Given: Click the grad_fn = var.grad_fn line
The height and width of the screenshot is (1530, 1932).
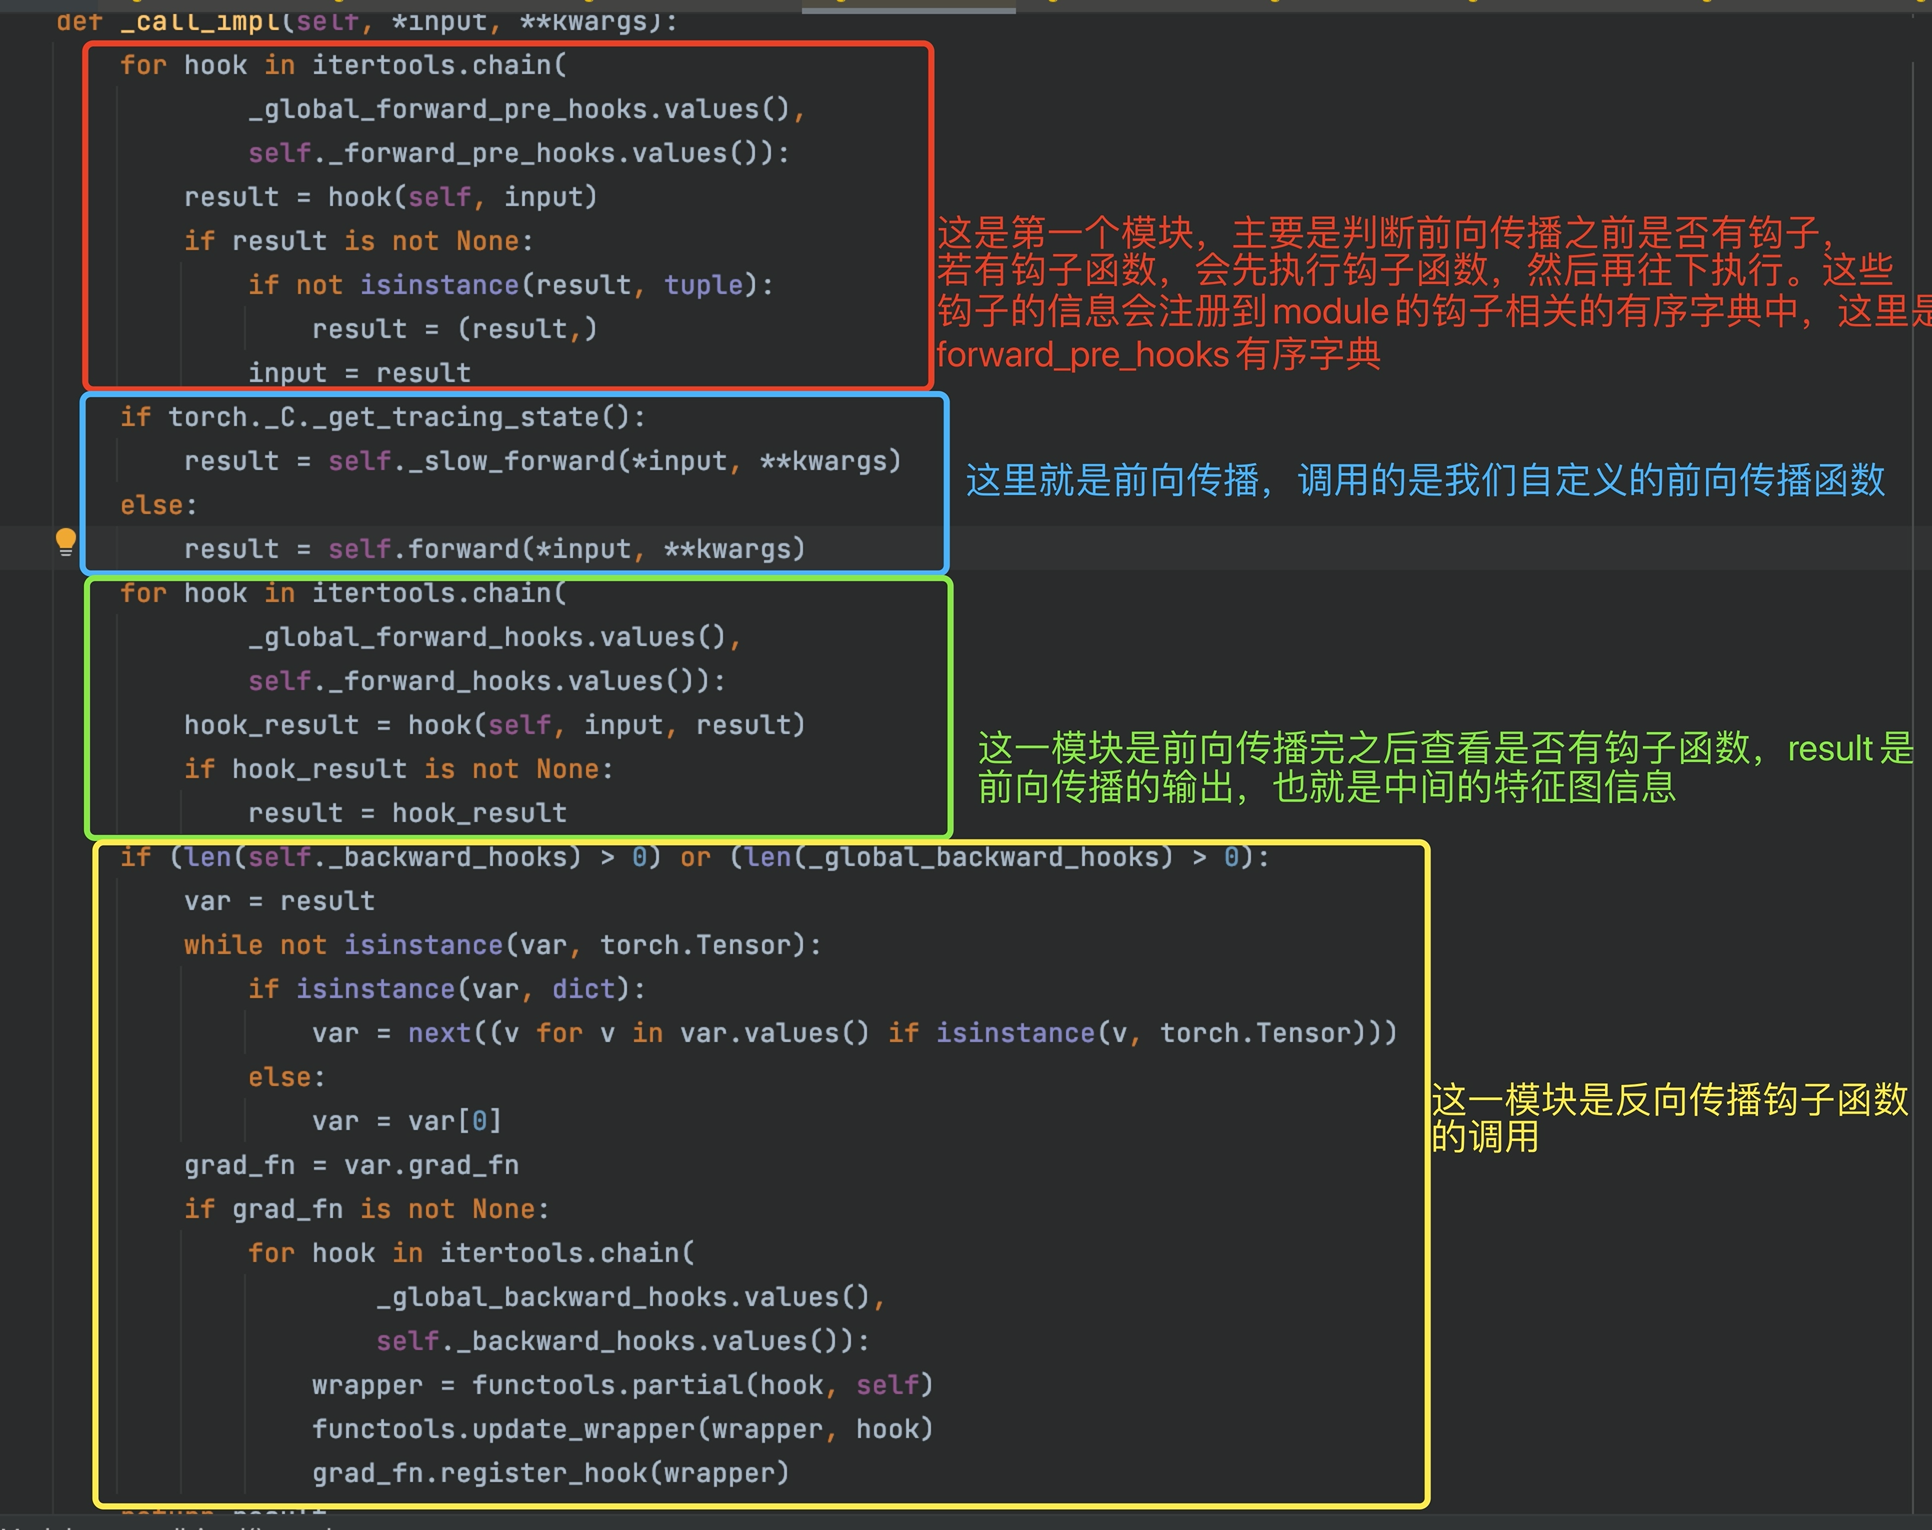Looking at the screenshot, I should (351, 1165).
